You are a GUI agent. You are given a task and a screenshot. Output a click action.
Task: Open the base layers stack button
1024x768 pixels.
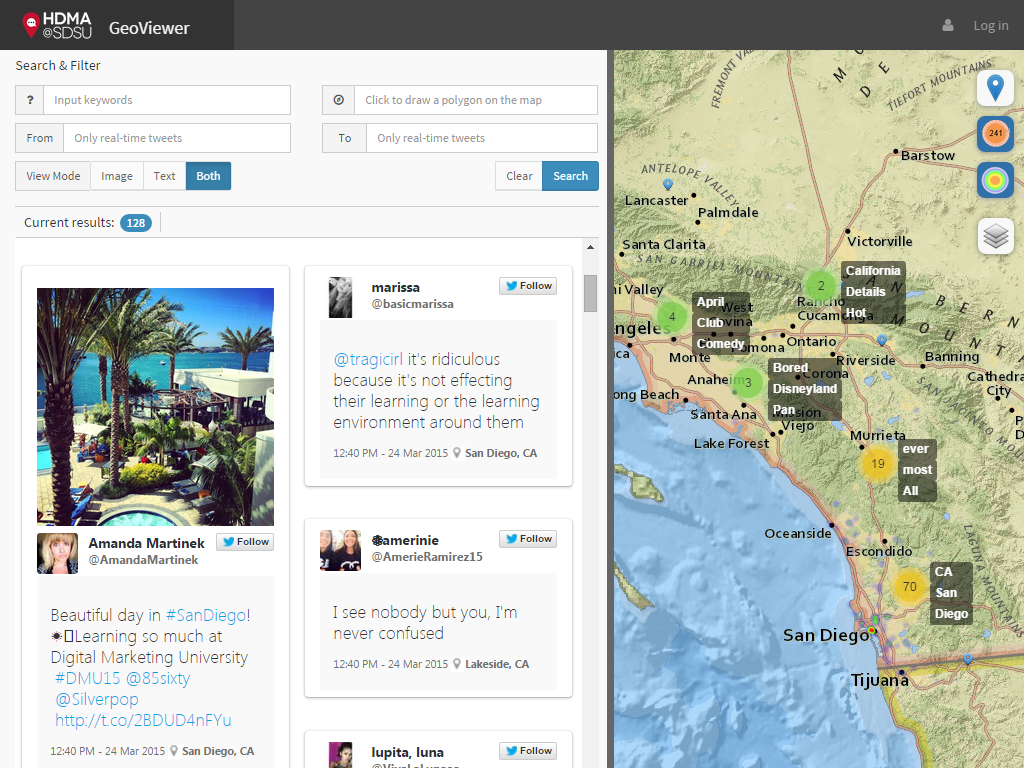point(995,236)
